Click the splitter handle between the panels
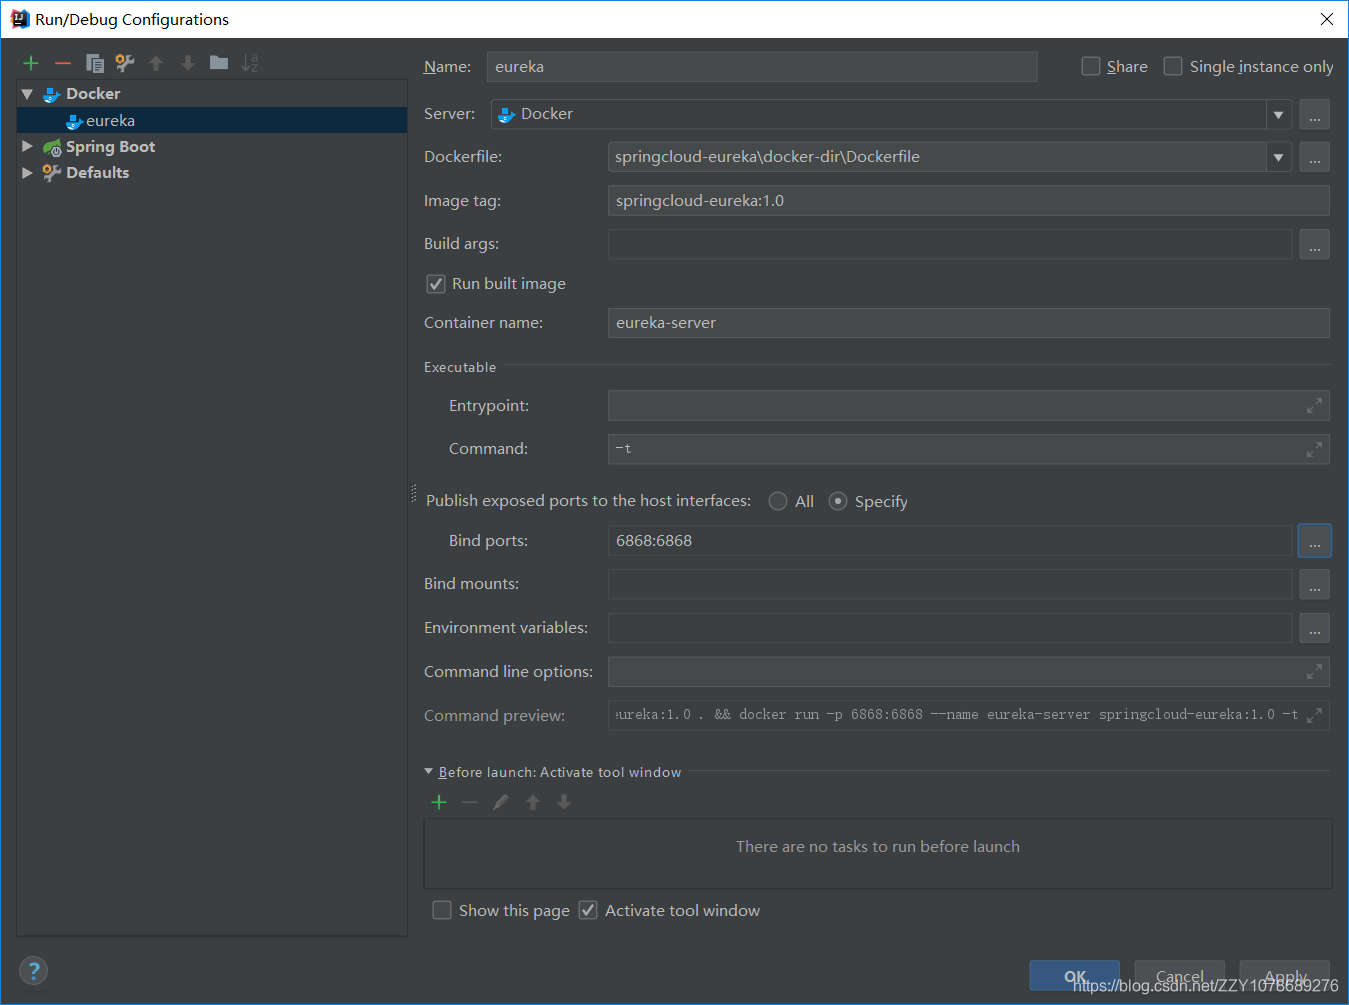 point(413,493)
